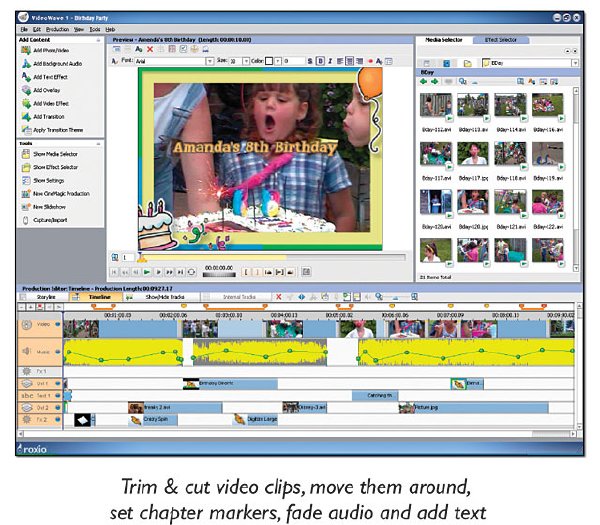Toggle bold text formatting
The height and width of the screenshot is (525, 600).
(321, 61)
